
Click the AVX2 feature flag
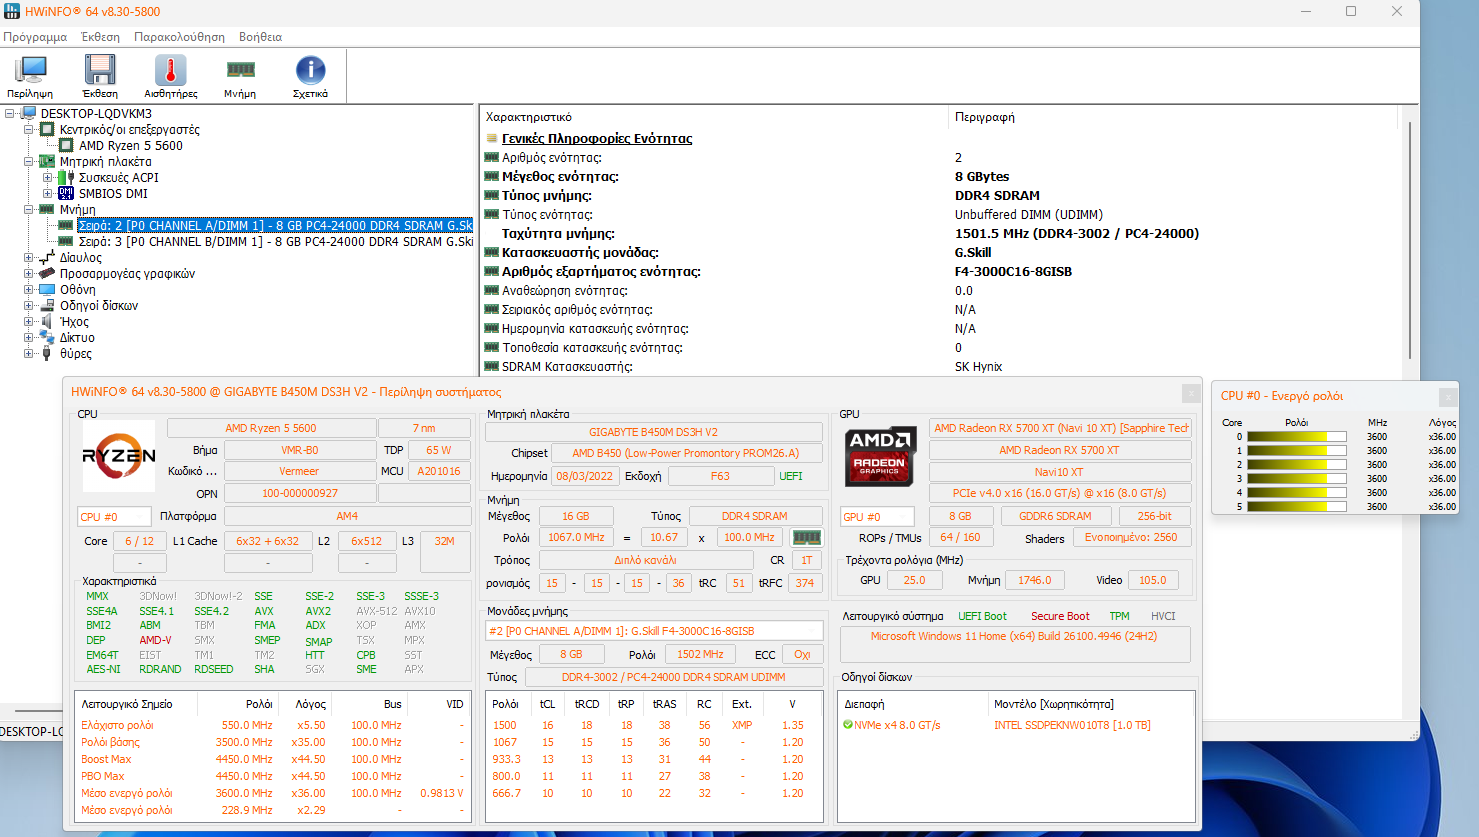tap(318, 611)
